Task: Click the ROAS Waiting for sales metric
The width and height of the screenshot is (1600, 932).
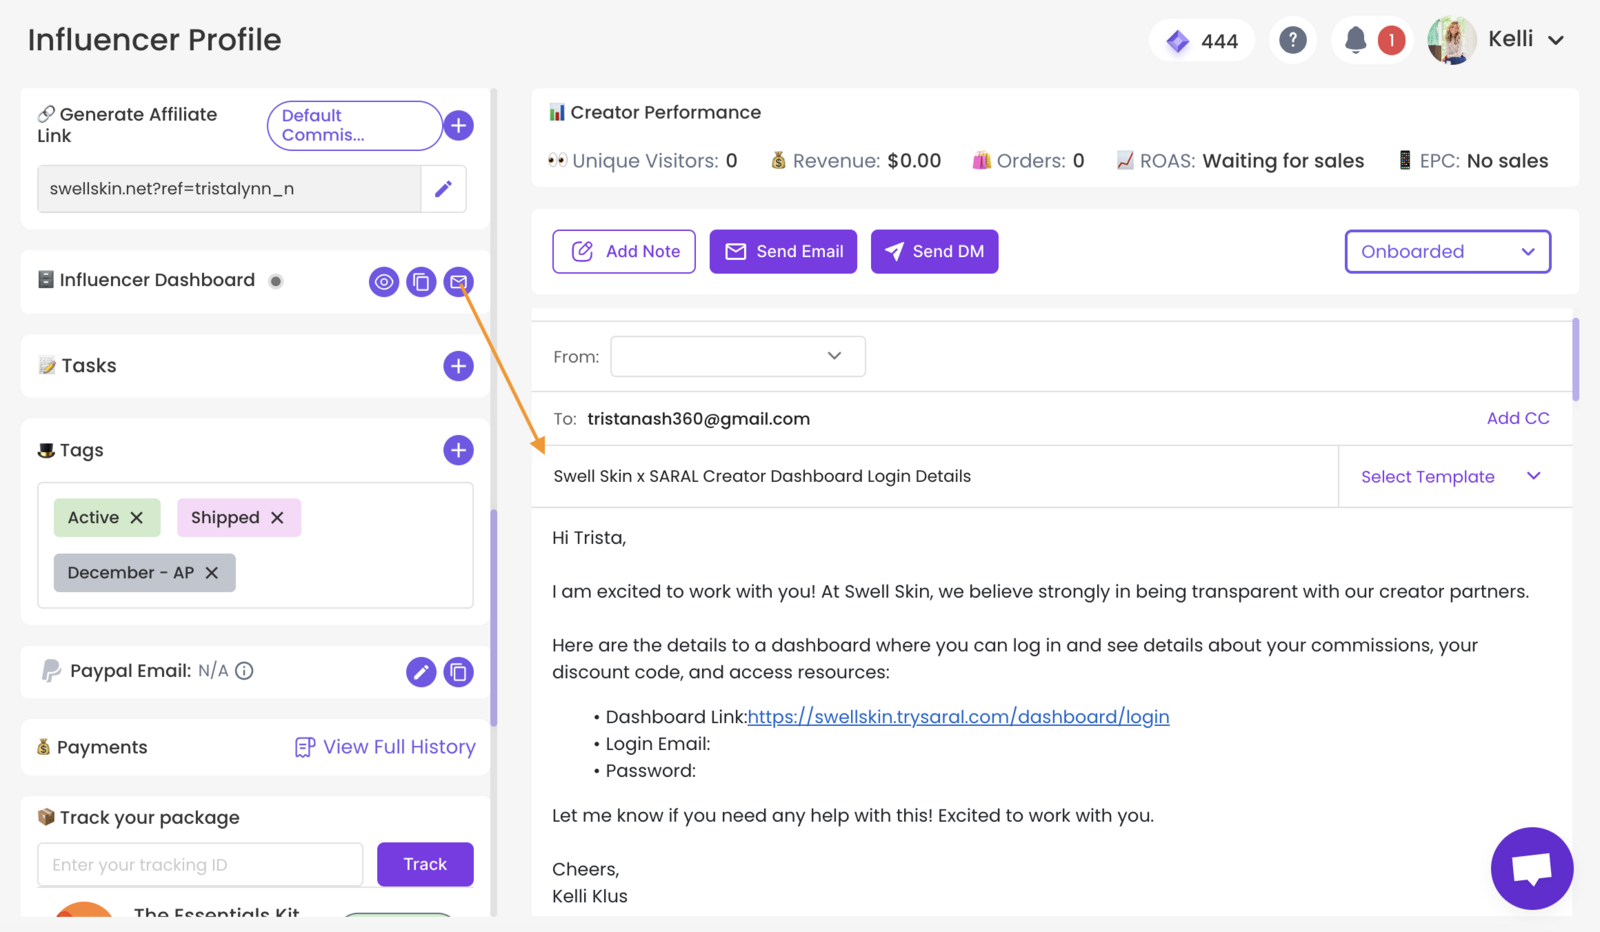Action: [1240, 161]
